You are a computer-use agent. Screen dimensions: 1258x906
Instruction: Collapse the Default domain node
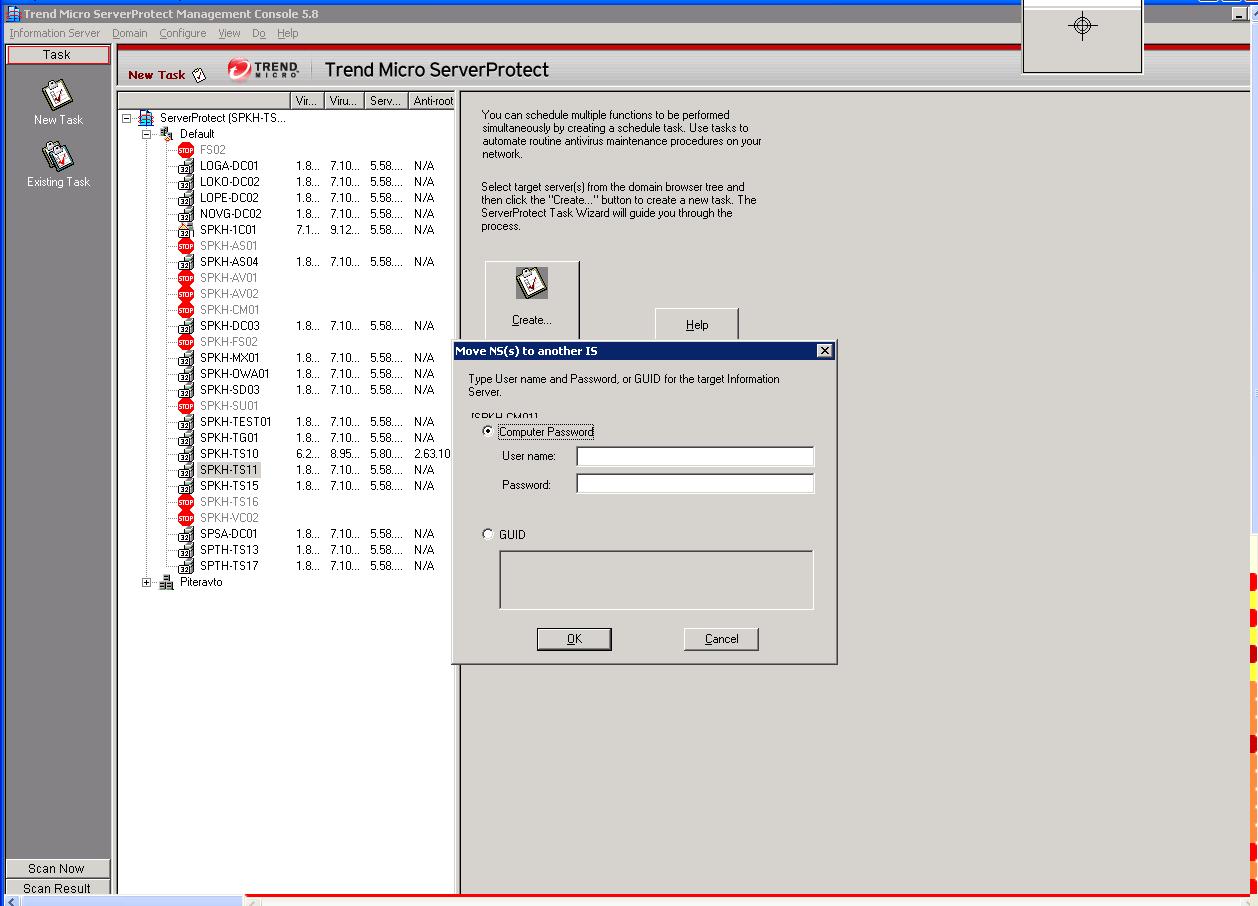coord(147,134)
